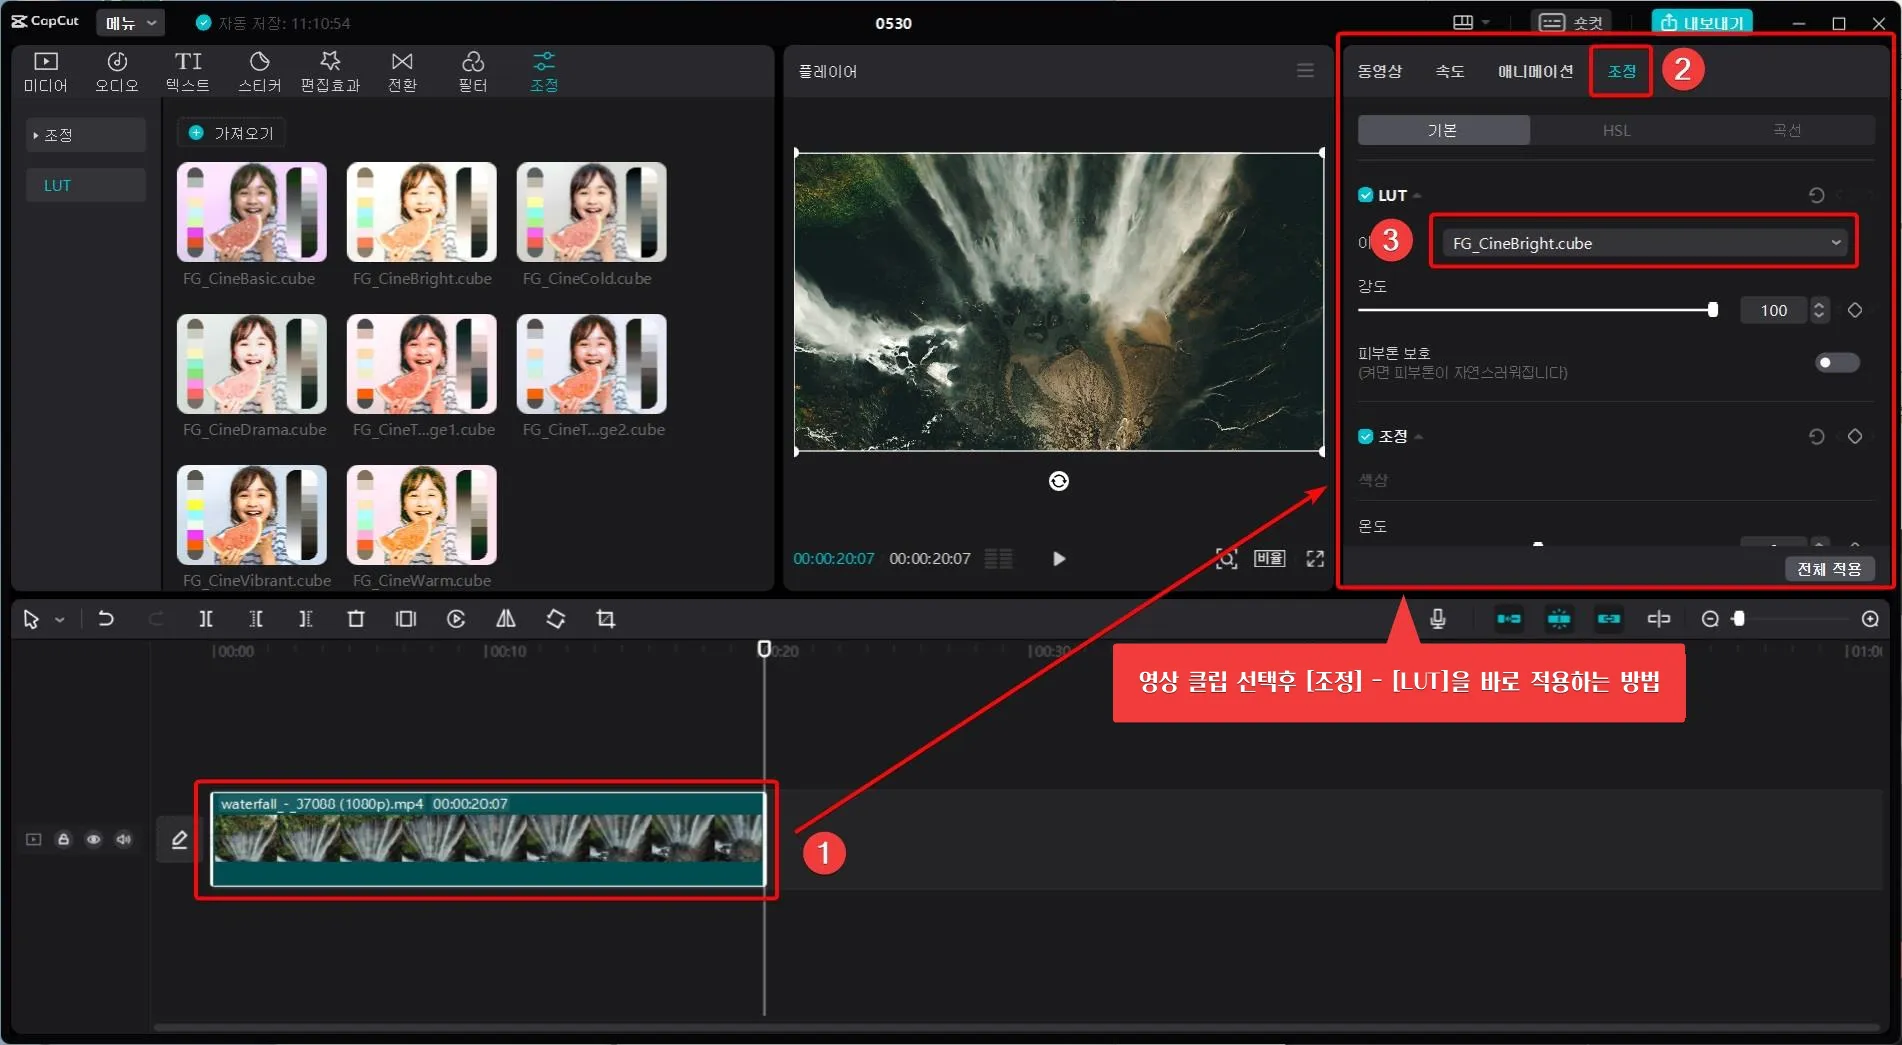Click the pencil edit icon beside the track
Screen dimensions: 1902x1045
179,840
